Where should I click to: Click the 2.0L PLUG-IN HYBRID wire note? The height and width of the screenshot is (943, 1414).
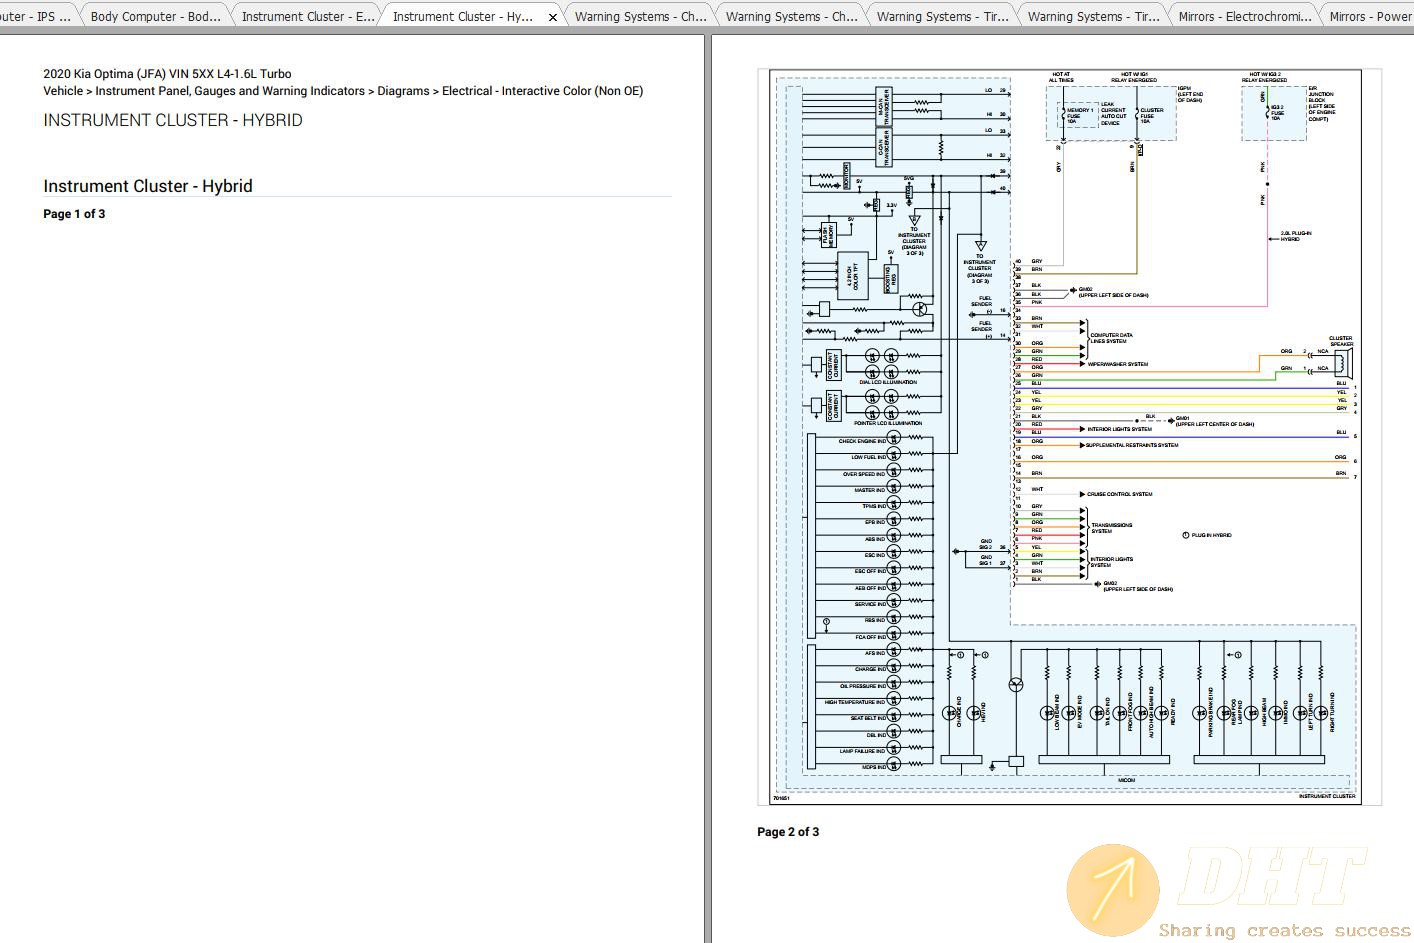pos(1296,236)
